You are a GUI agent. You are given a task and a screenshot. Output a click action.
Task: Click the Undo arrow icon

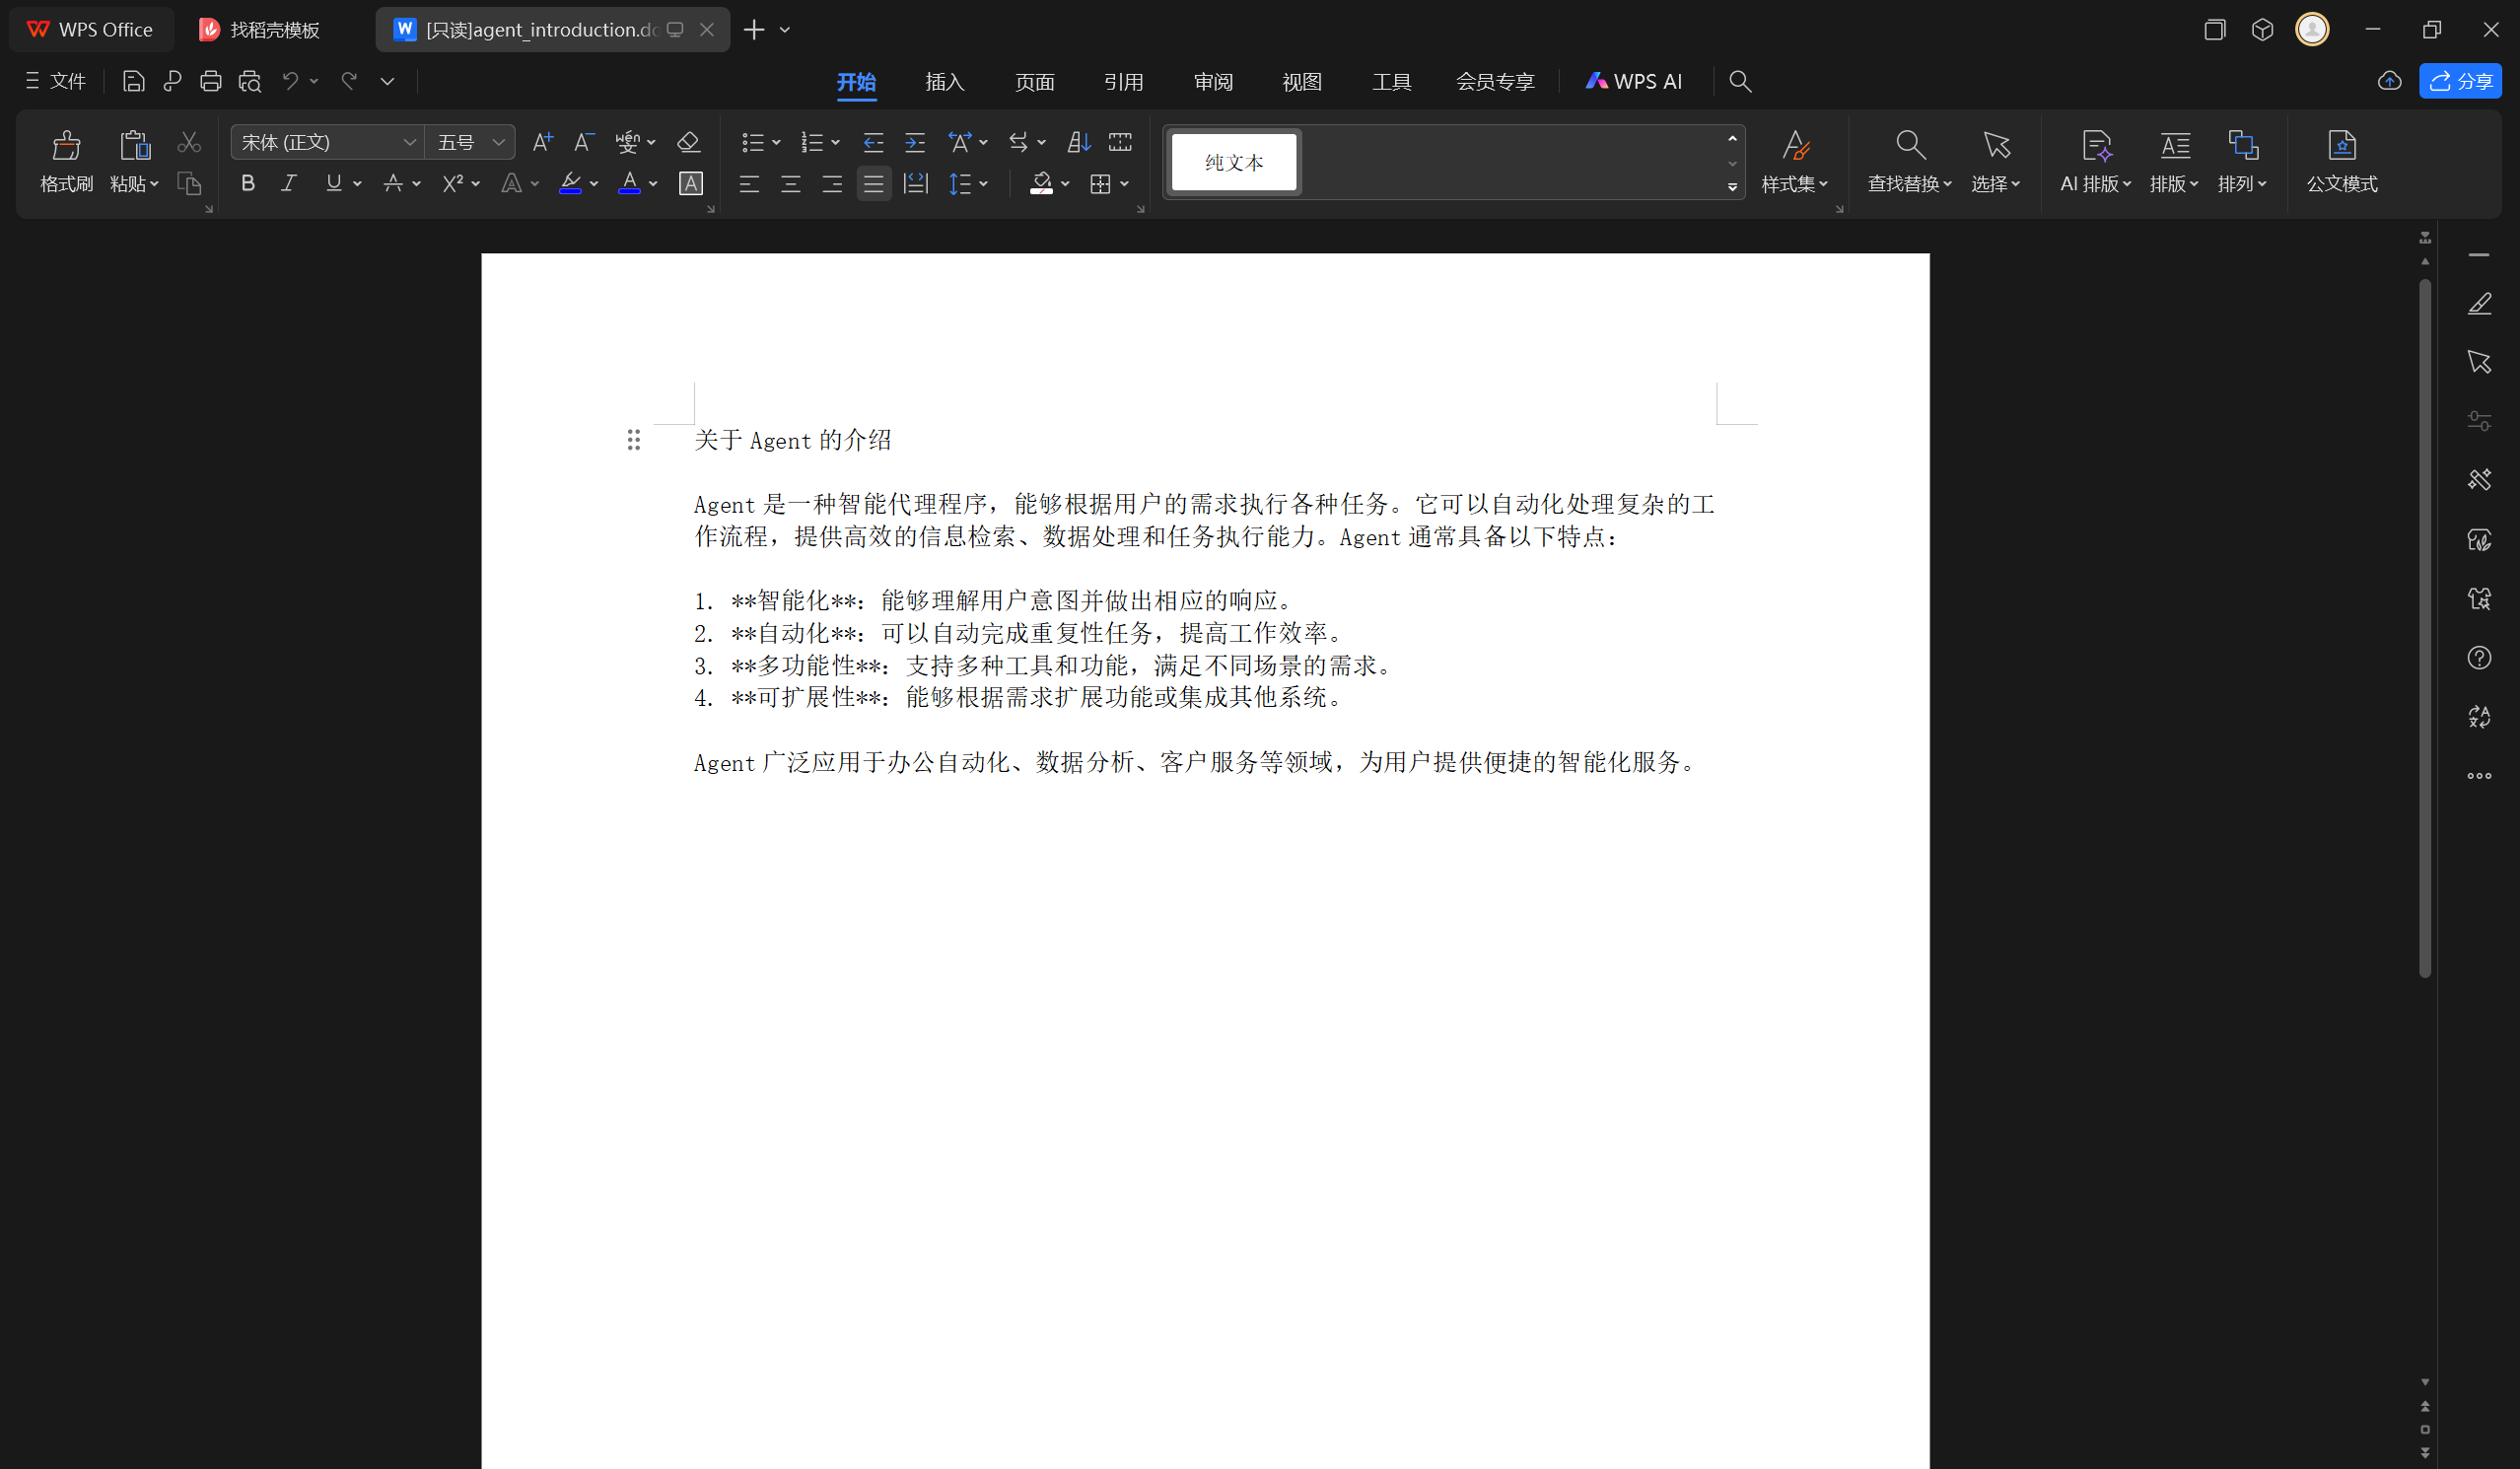coord(290,81)
